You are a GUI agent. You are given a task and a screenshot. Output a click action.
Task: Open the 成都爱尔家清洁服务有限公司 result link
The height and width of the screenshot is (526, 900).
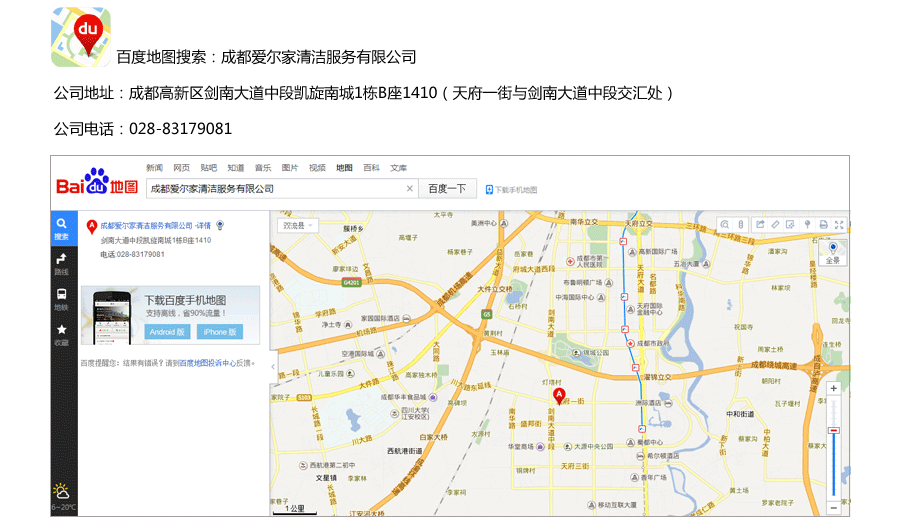(x=146, y=226)
